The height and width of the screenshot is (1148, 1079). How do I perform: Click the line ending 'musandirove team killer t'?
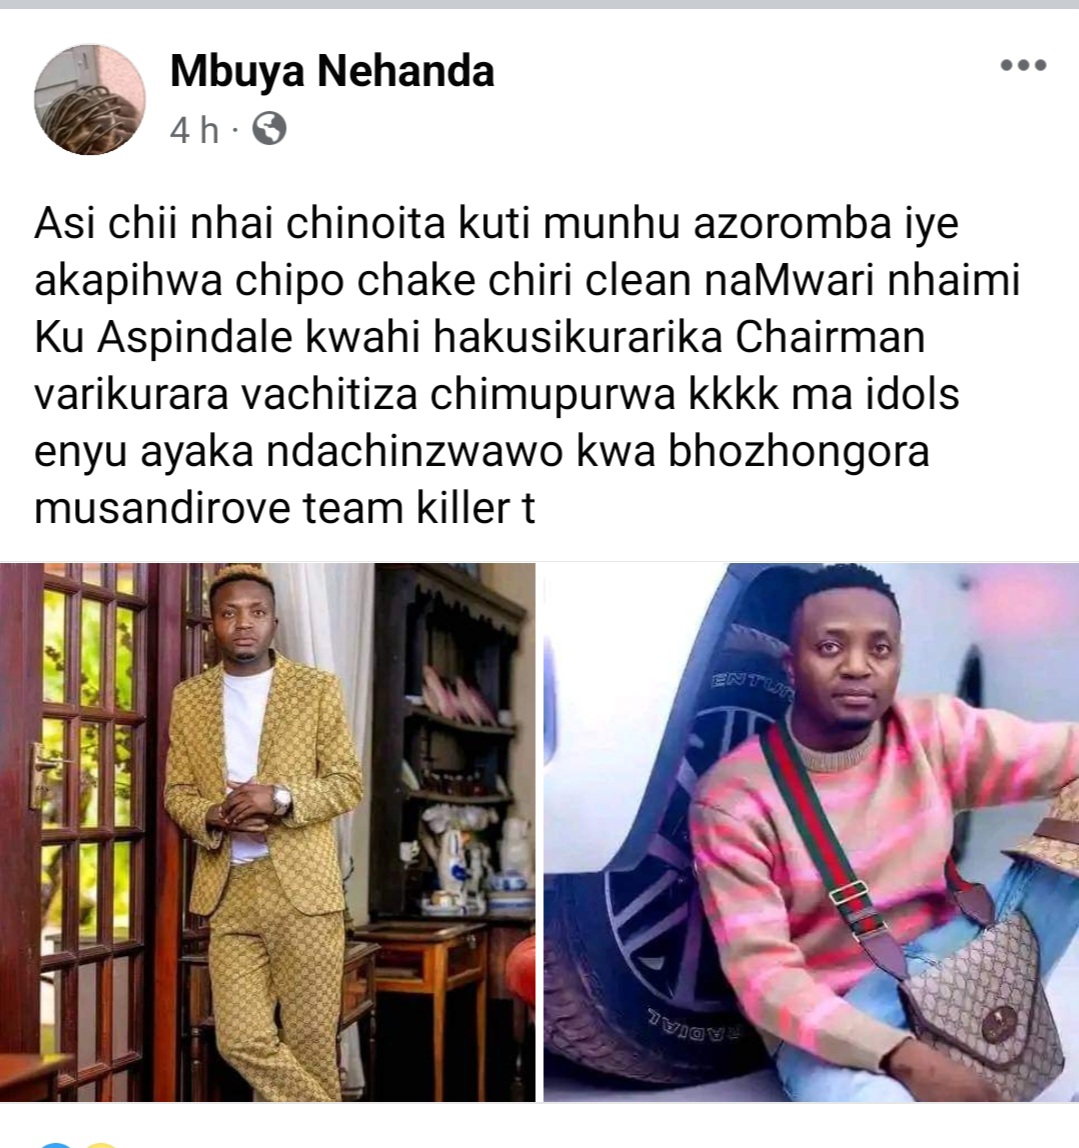pos(285,508)
